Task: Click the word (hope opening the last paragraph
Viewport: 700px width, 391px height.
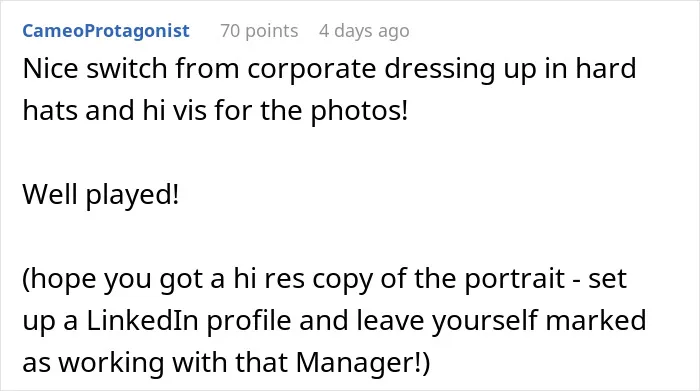Action: pyautogui.click(x=59, y=279)
